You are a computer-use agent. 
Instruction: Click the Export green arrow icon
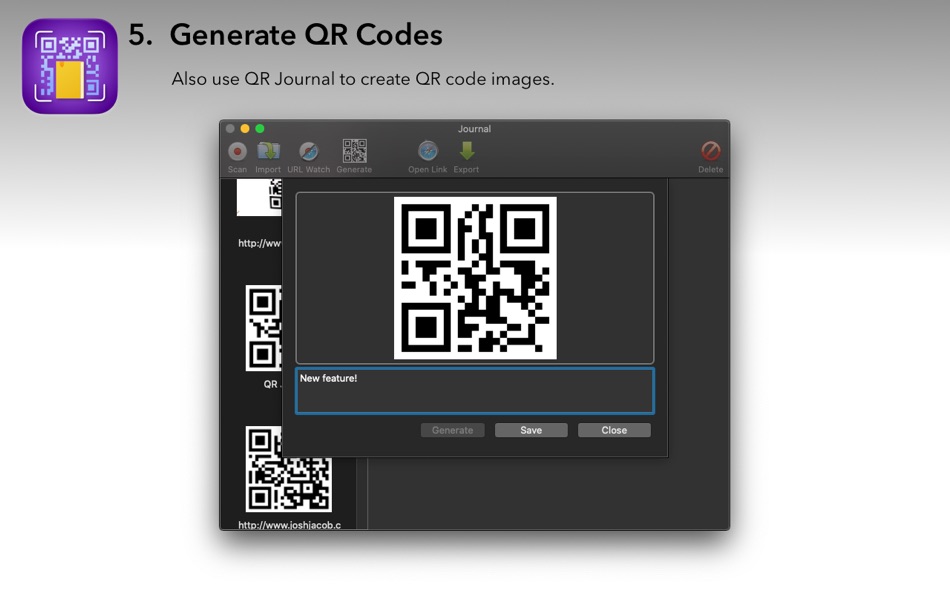tap(467, 151)
